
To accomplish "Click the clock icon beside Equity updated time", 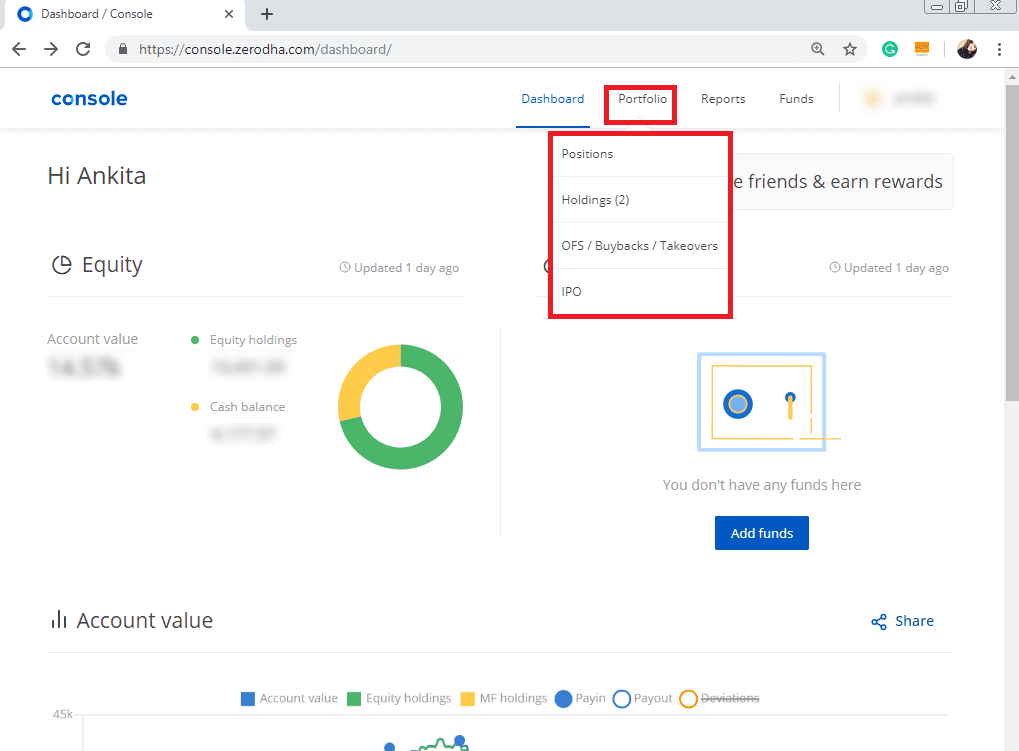I will coord(345,268).
